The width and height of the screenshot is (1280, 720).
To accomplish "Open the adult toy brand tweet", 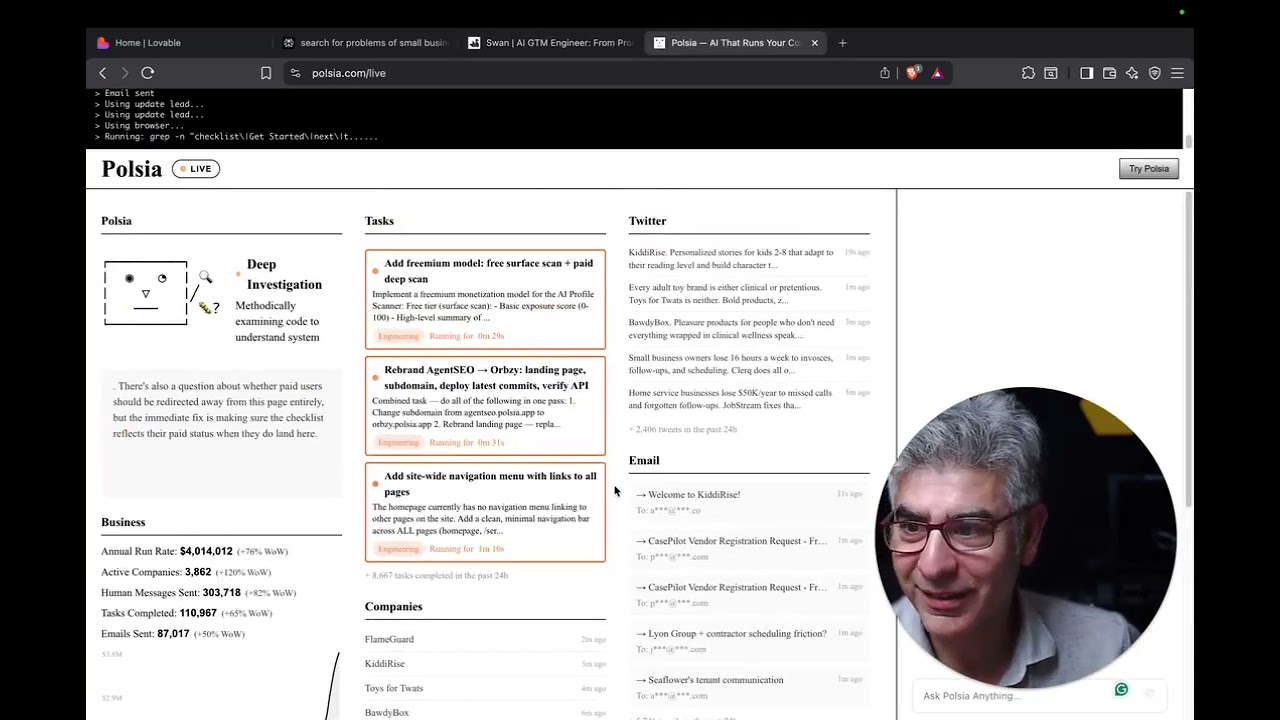I will pyautogui.click(x=749, y=293).
